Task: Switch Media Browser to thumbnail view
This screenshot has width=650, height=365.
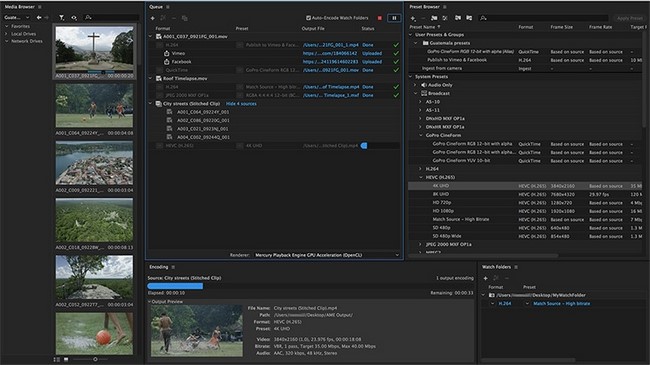Action: (x=66, y=359)
